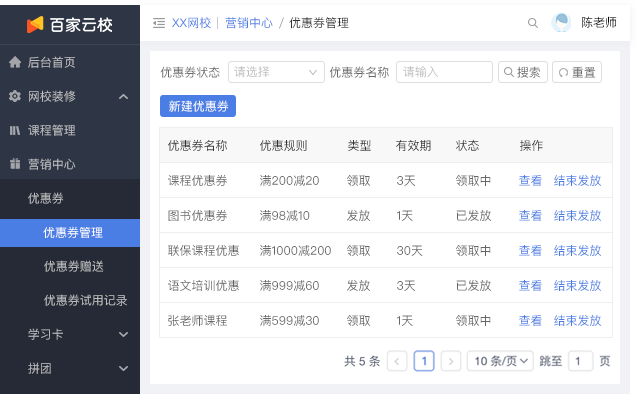View 图书优惠券 via 查看 link
Image resolution: width=638 pixels, height=394 pixels.
(x=531, y=215)
